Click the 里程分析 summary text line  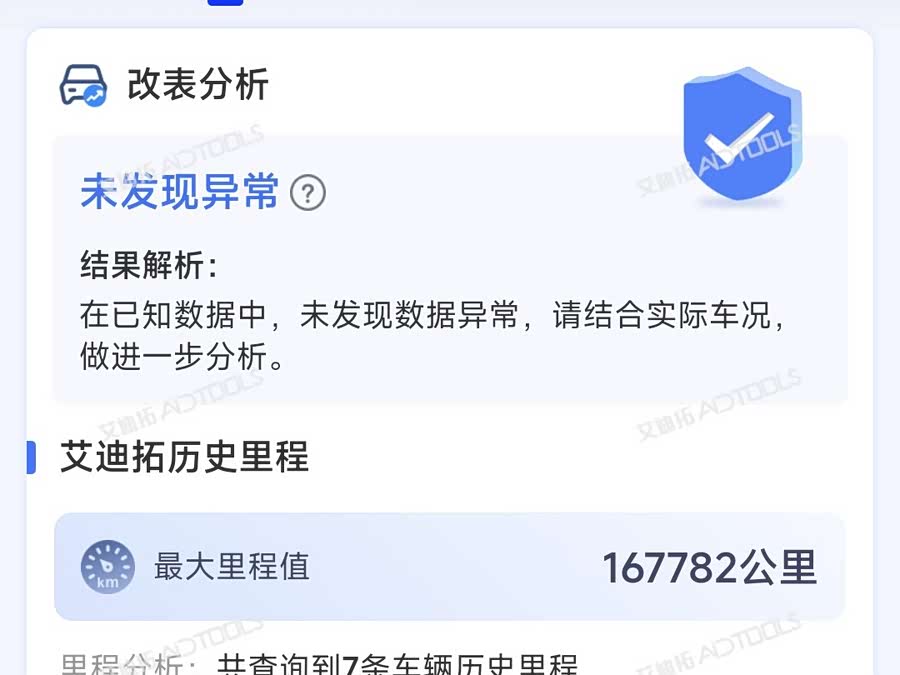319,665
